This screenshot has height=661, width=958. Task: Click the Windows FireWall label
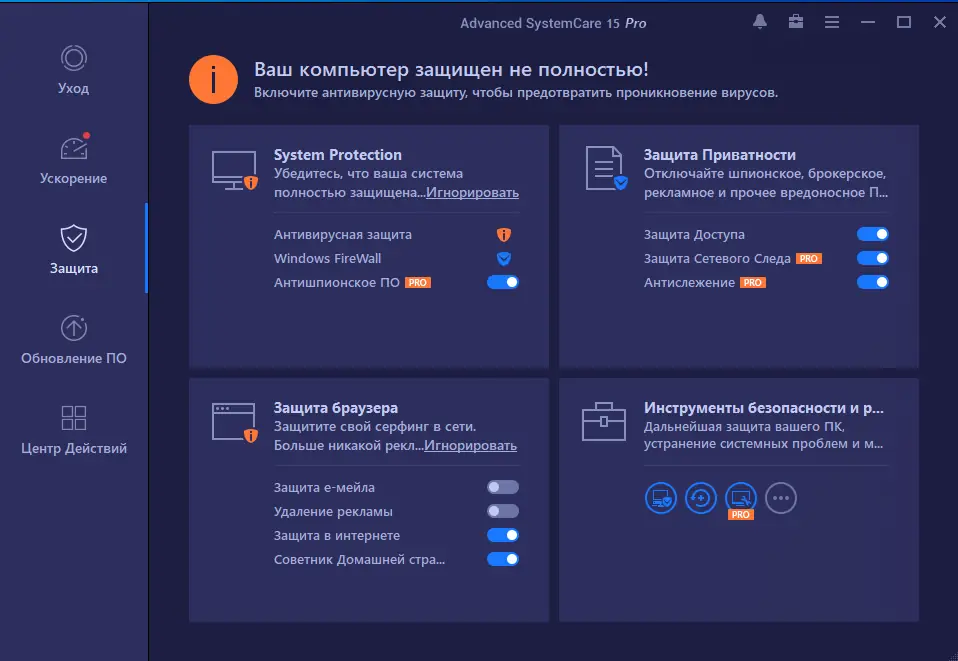coord(327,258)
